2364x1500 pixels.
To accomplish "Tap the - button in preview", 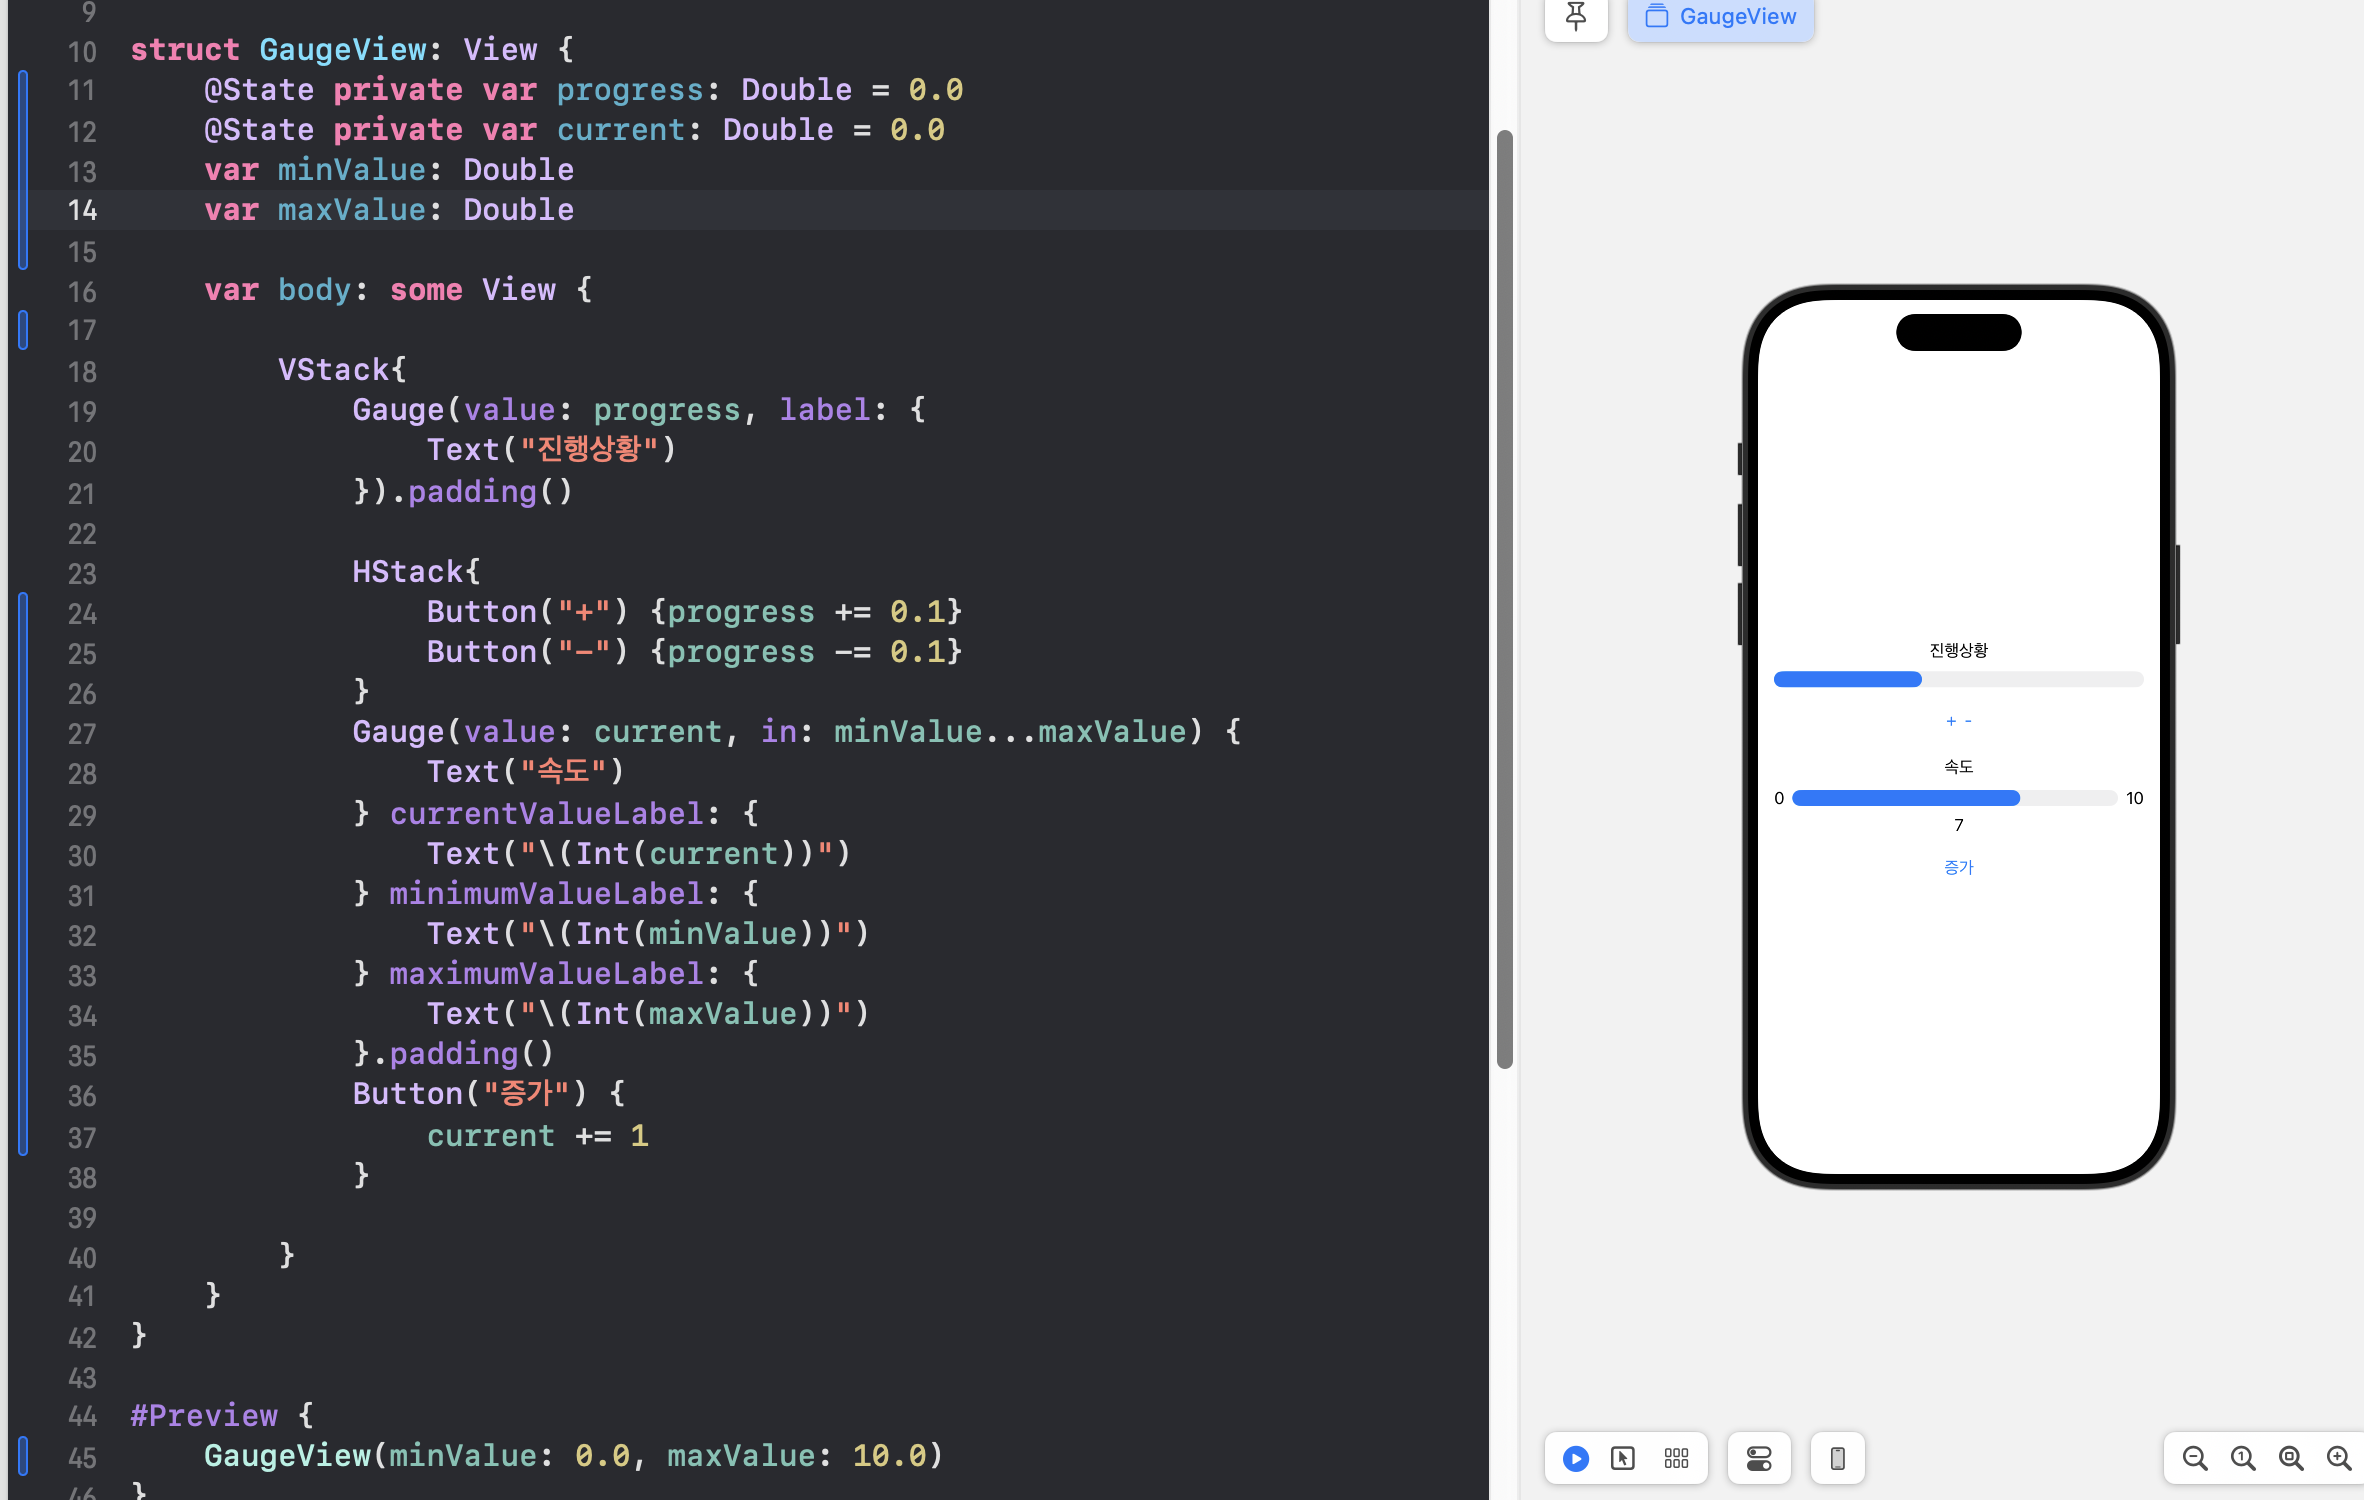I will click(1968, 721).
